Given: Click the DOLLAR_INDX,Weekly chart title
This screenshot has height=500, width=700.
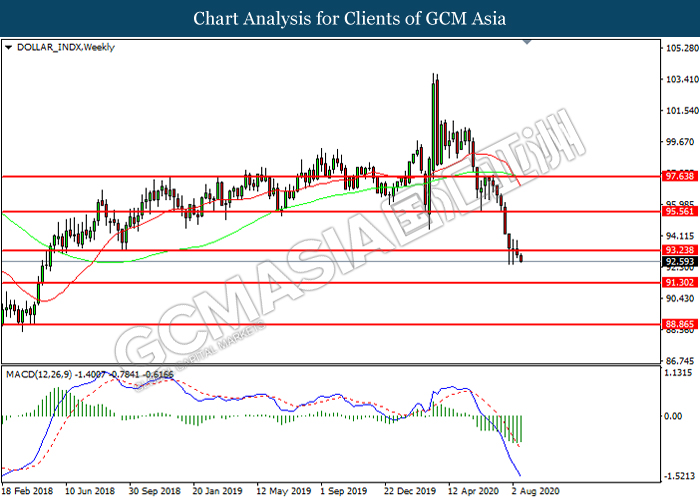Looking at the screenshot, I should point(66,47).
